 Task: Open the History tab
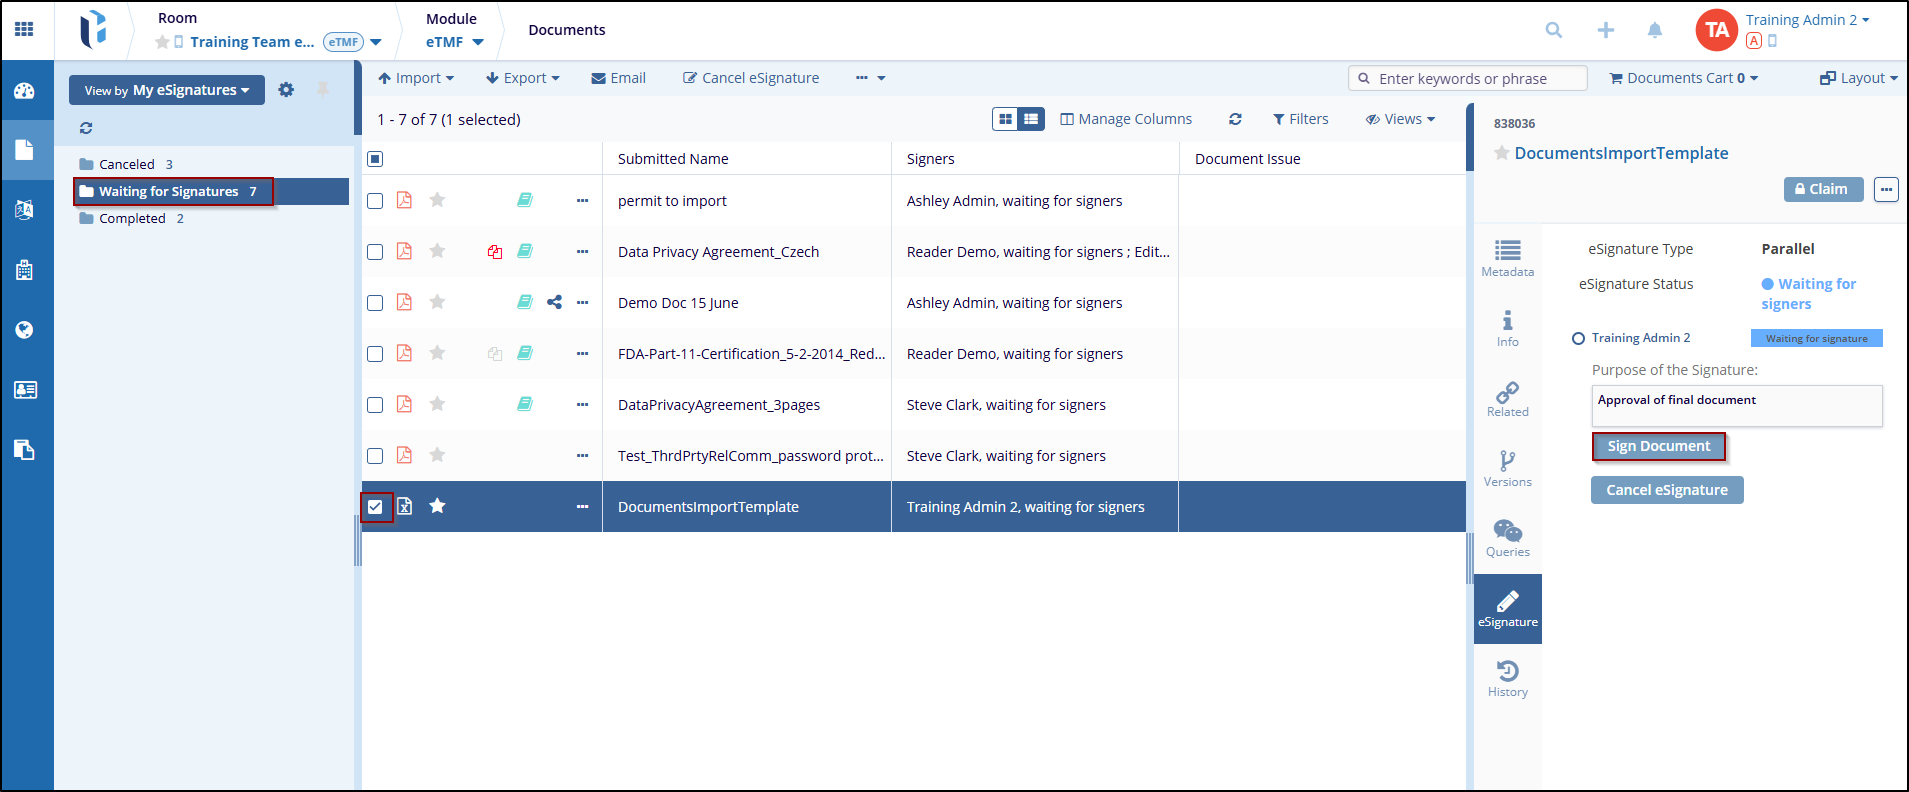tap(1507, 678)
